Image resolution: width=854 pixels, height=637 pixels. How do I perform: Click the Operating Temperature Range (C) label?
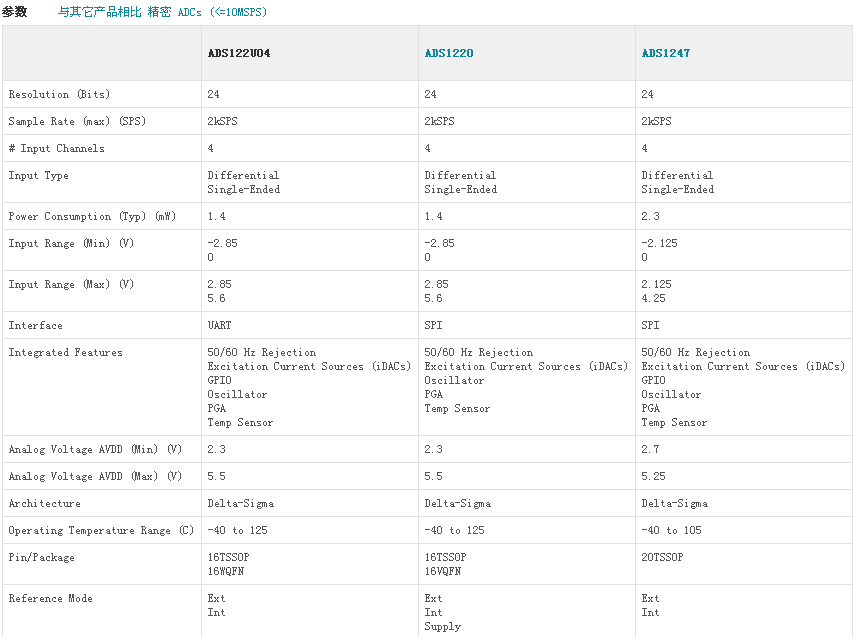click(101, 530)
